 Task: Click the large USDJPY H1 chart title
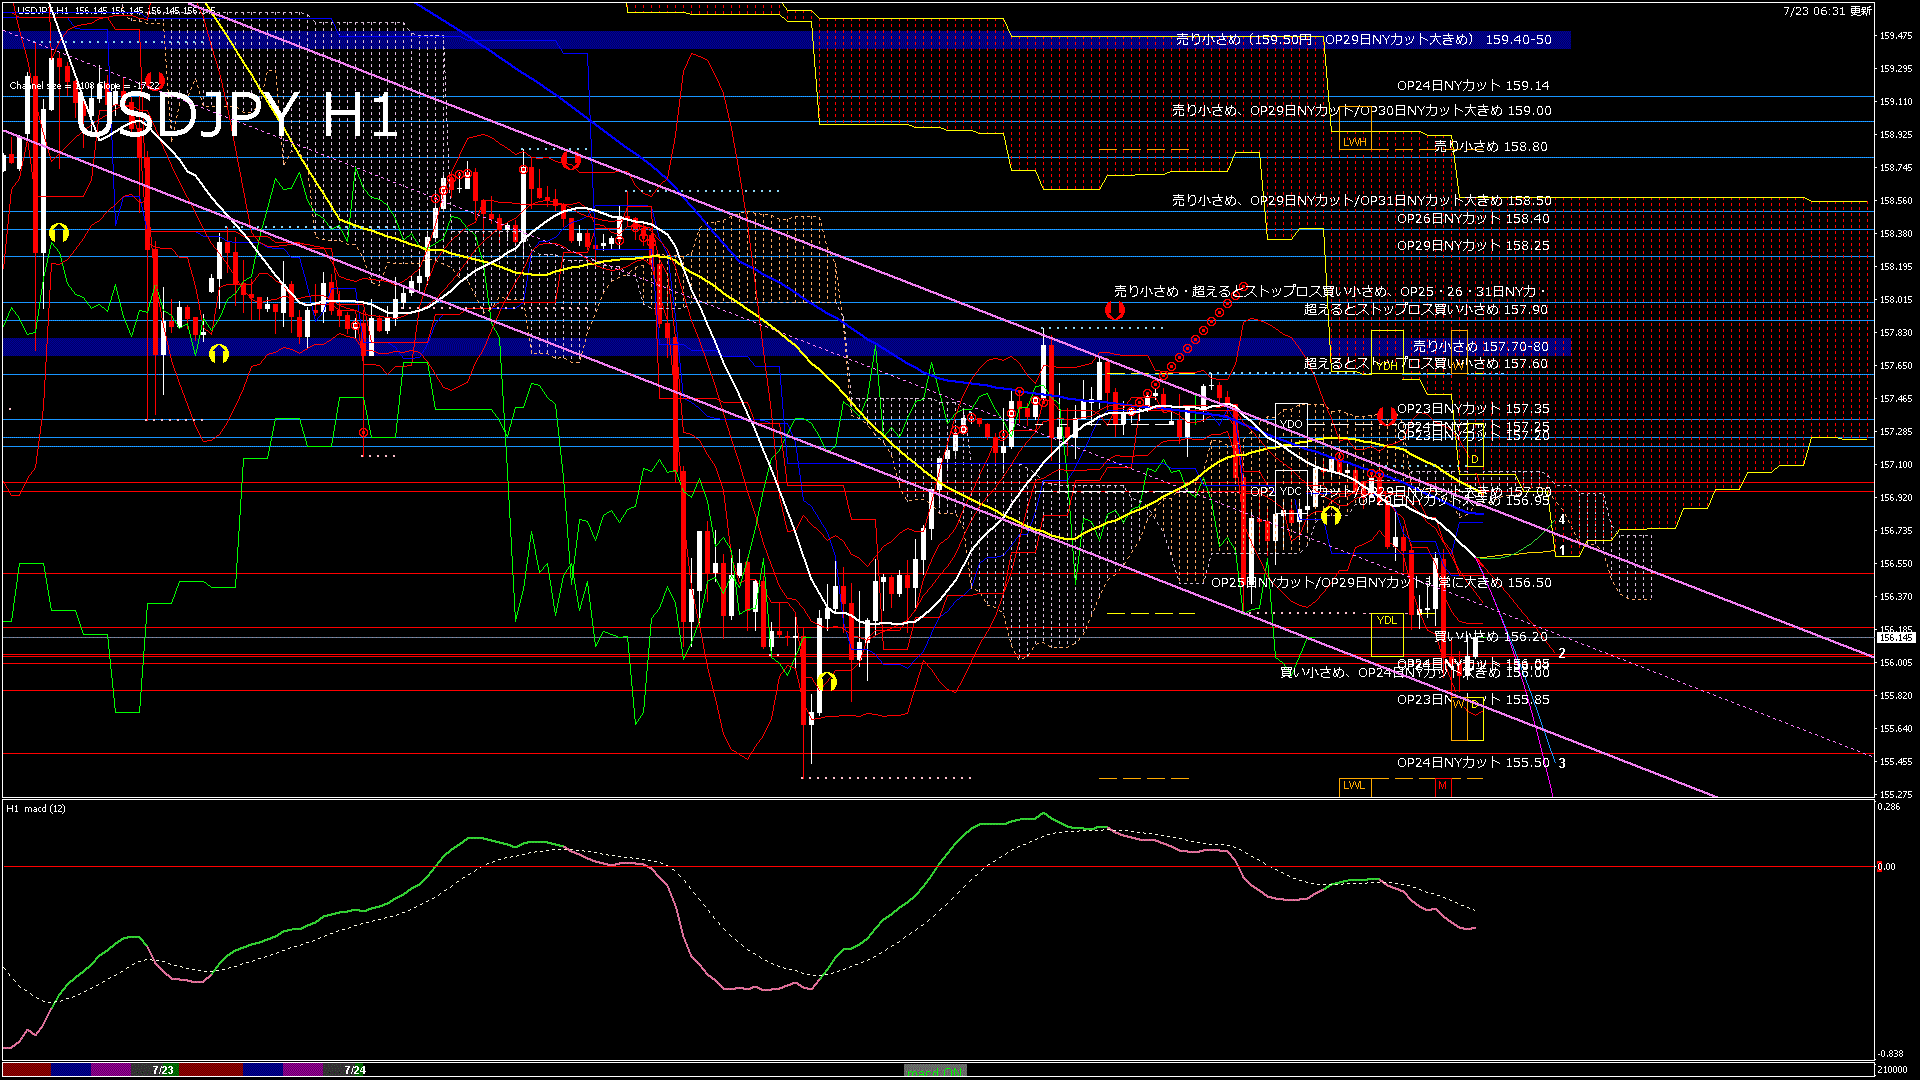pyautogui.click(x=236, y=116)
